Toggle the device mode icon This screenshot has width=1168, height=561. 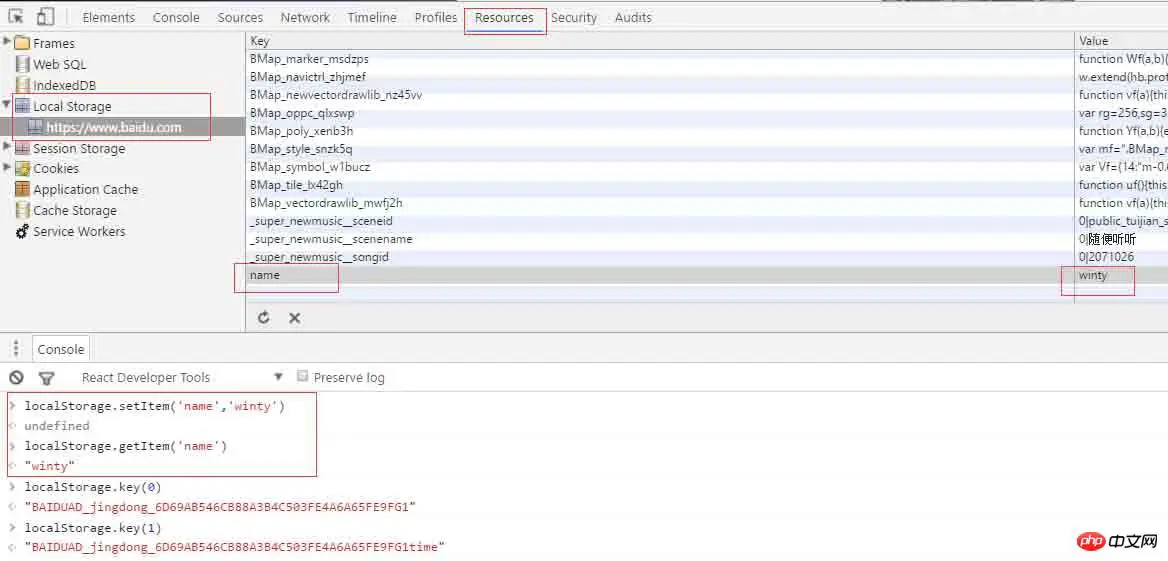[x=45, y=17]
